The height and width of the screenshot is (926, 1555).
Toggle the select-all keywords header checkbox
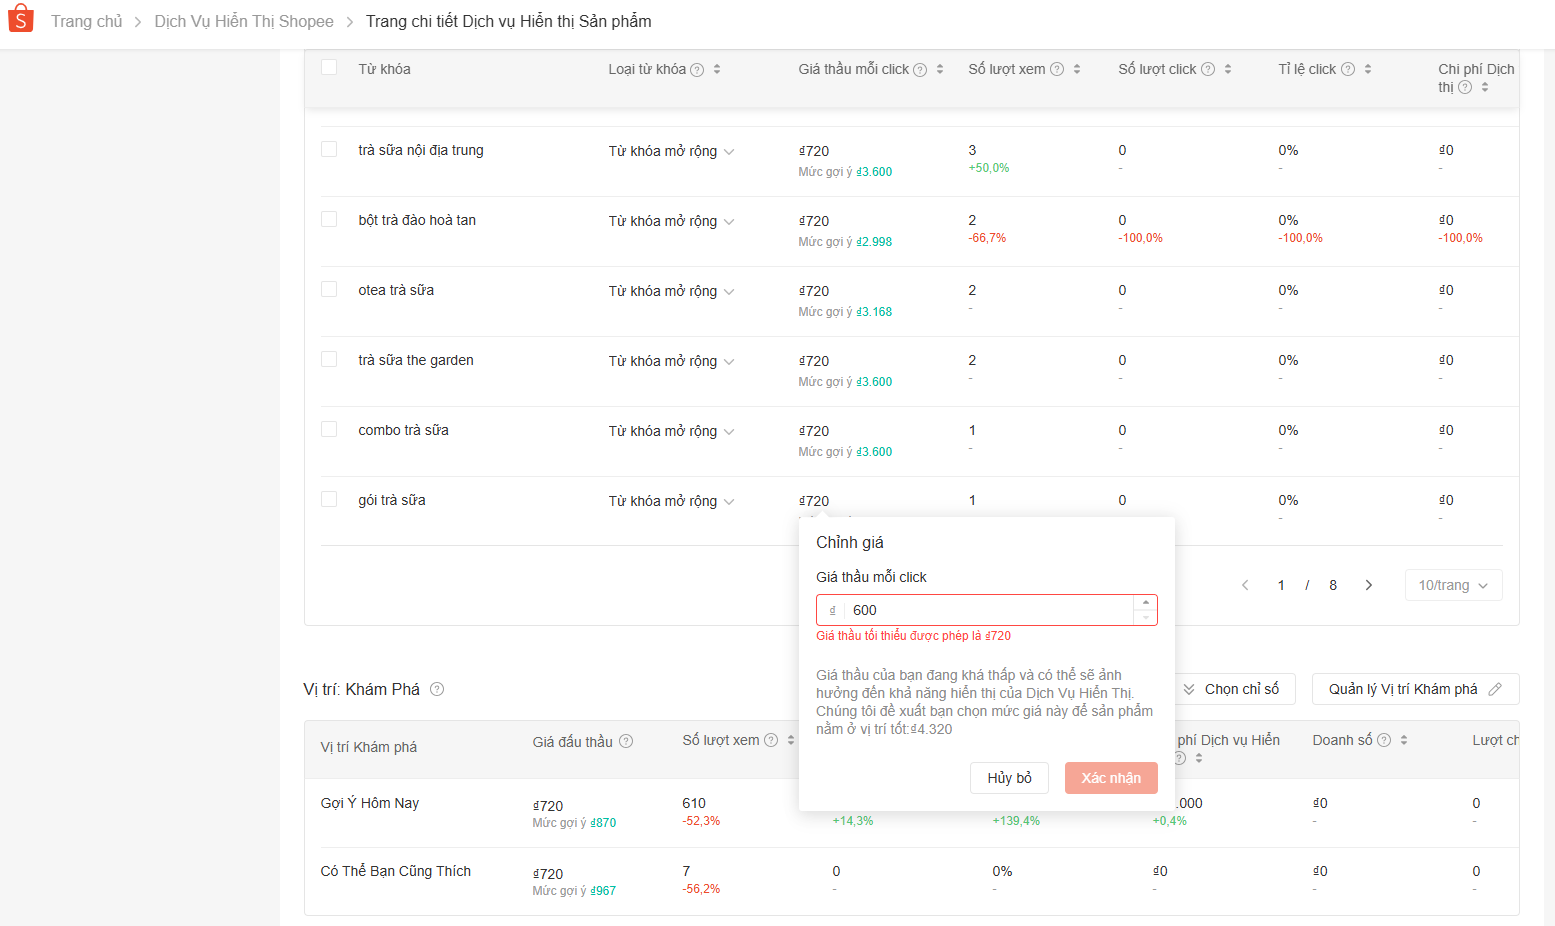[329, 67]
